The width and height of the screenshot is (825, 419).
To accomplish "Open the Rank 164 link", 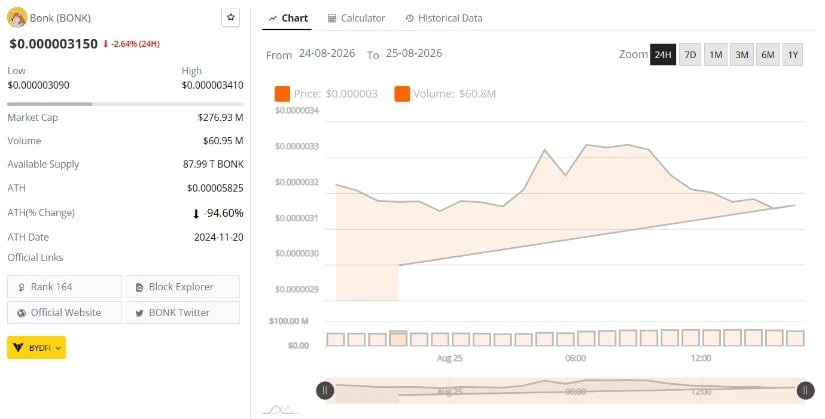I will point(64,287).
